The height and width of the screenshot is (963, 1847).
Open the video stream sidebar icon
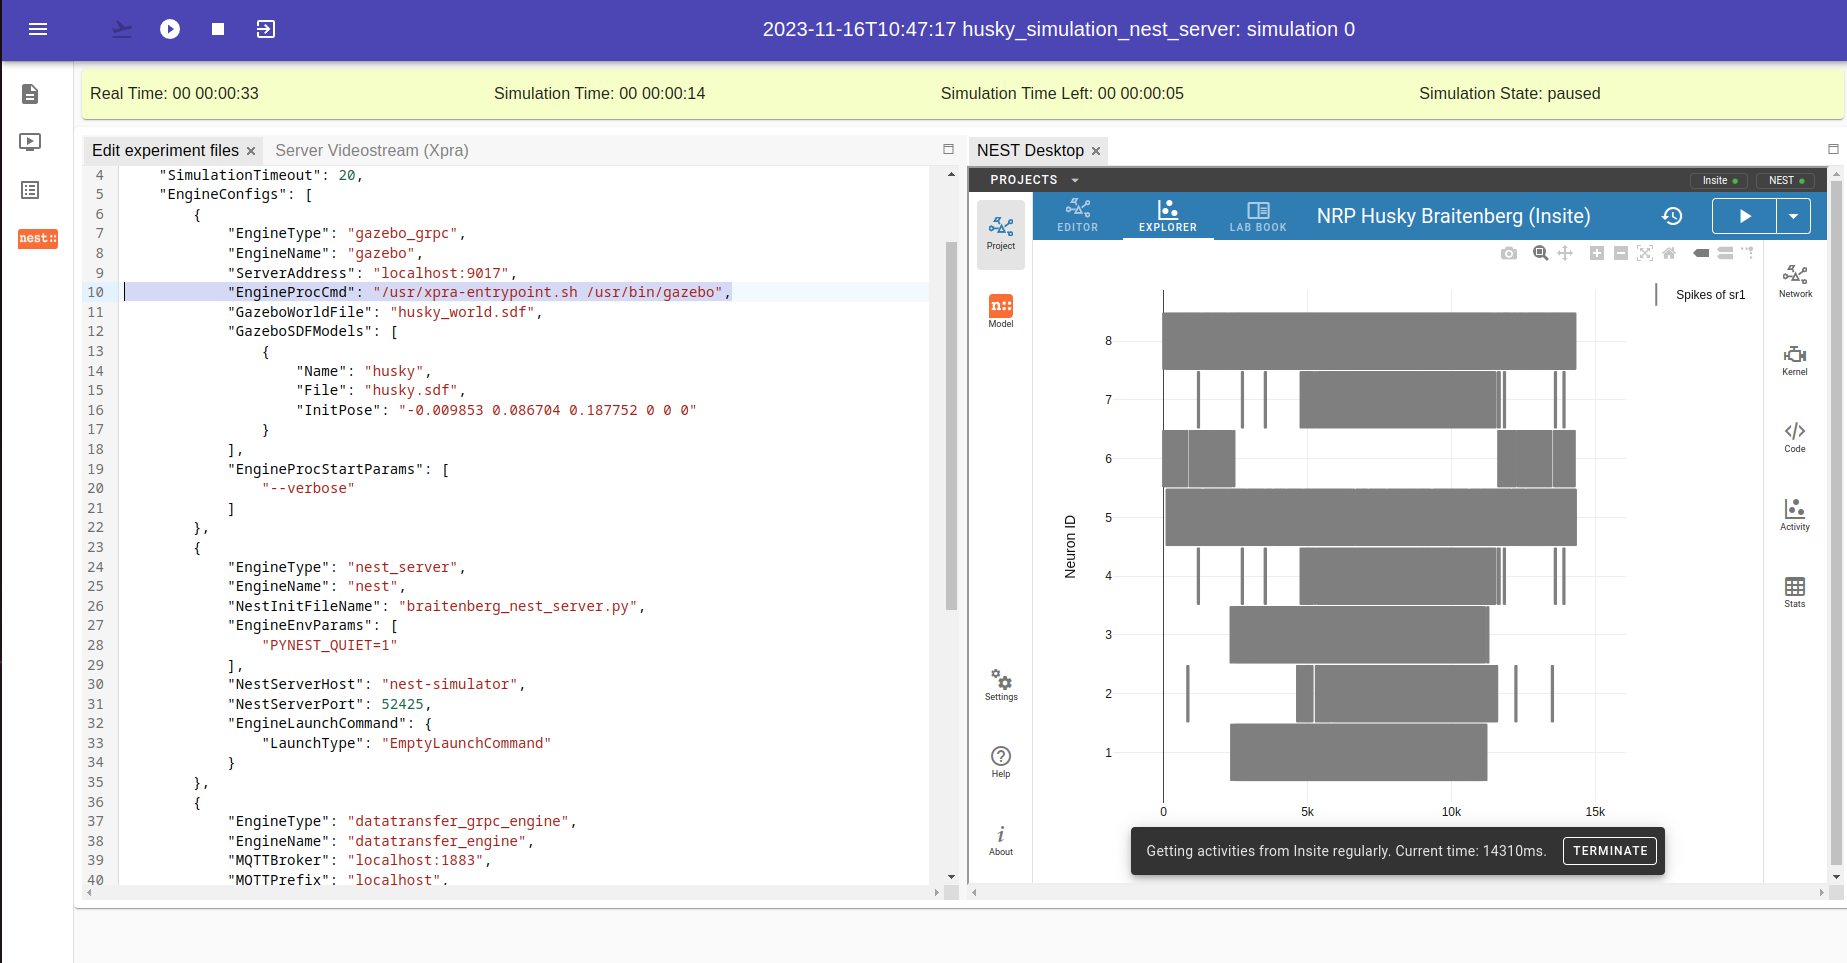(x=30, y=142)
